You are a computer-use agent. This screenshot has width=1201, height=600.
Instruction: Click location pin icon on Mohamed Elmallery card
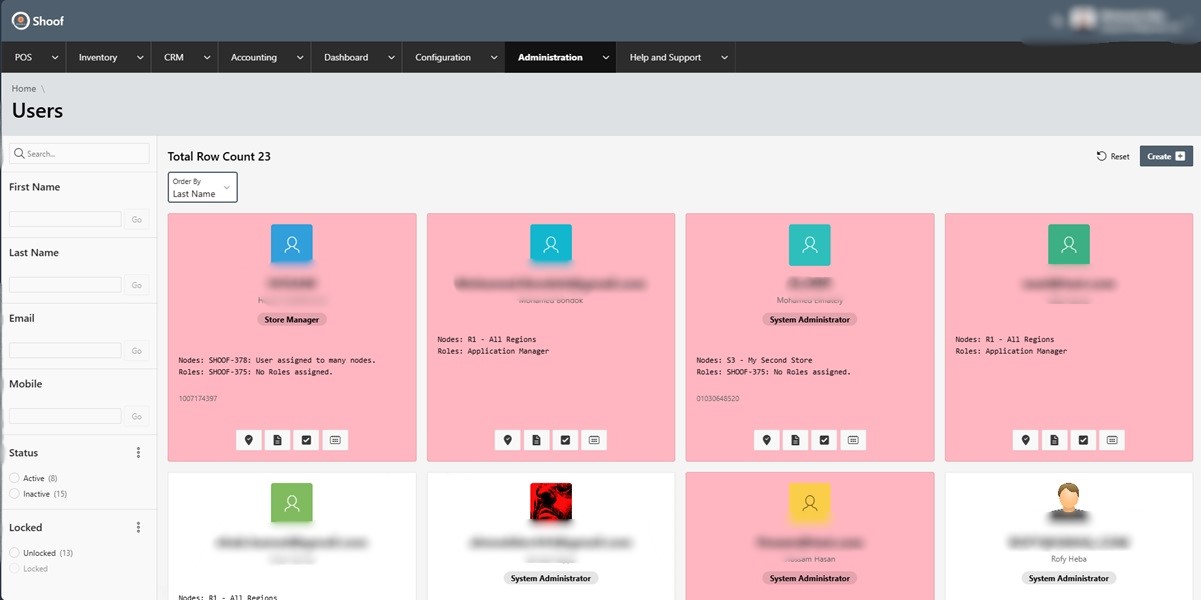[x=767, y=440]
